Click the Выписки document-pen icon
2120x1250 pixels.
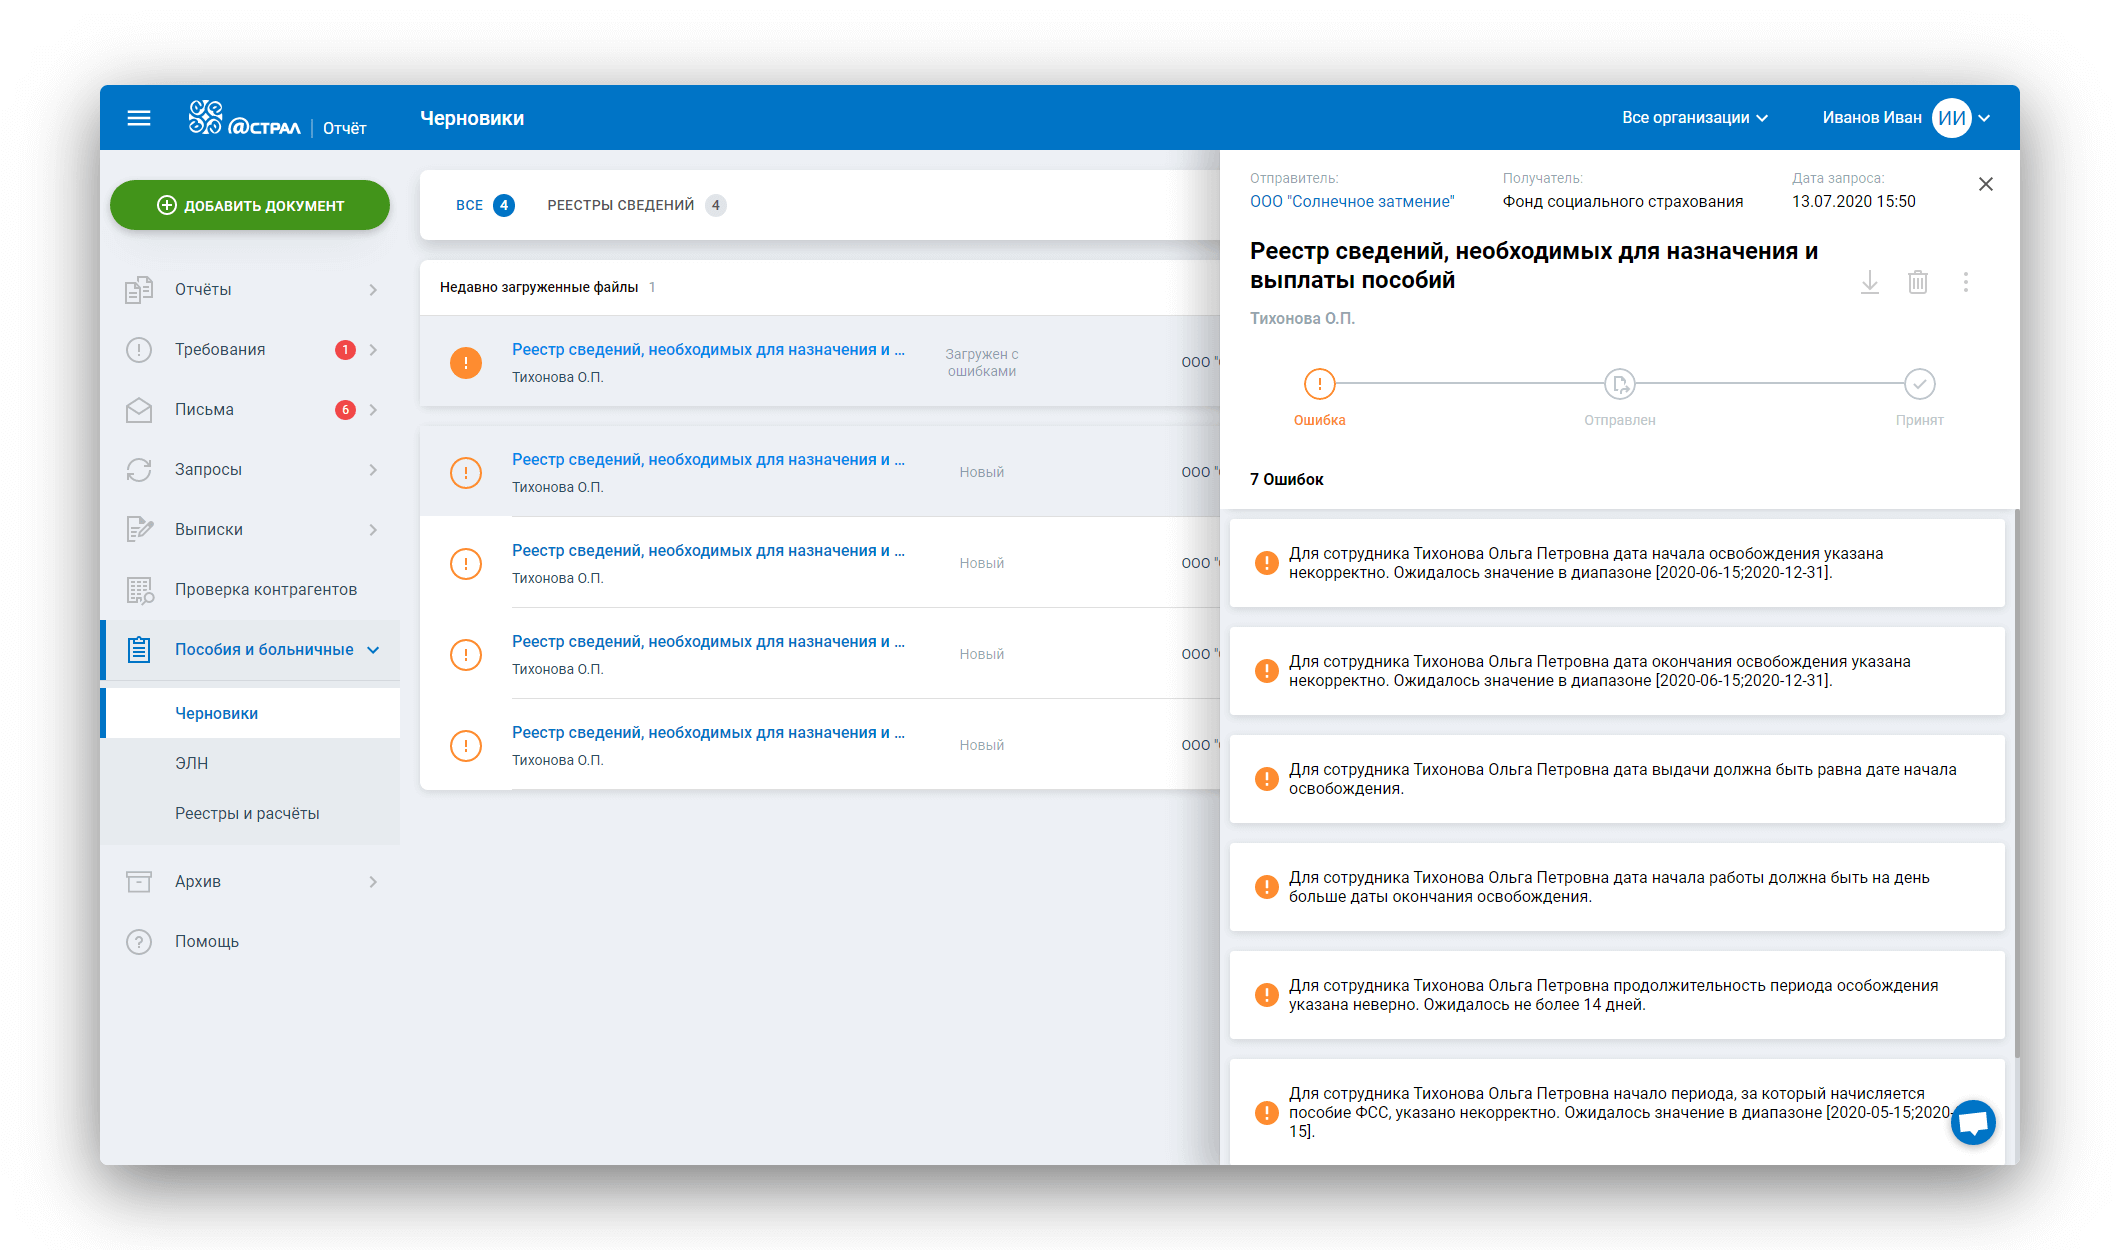point(139,530)
